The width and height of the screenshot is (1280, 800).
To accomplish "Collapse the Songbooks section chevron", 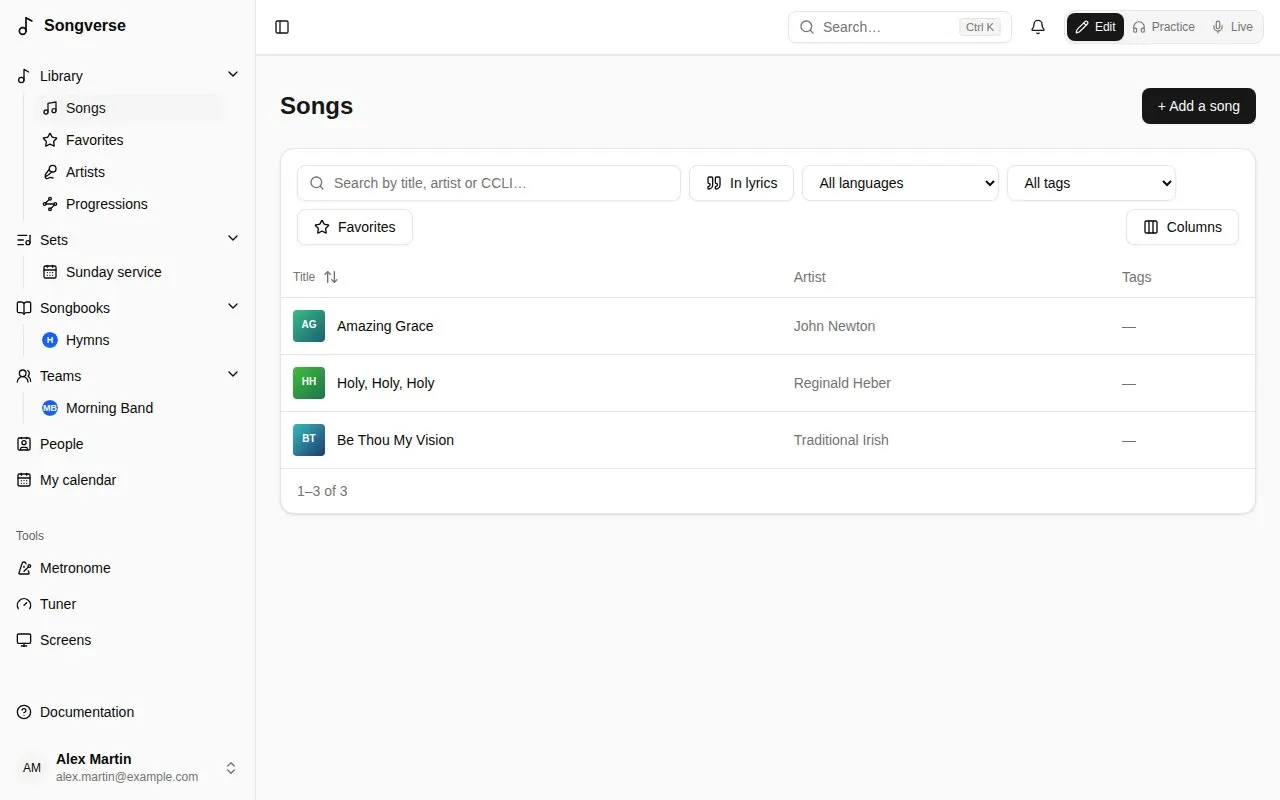I will [233, 307].
